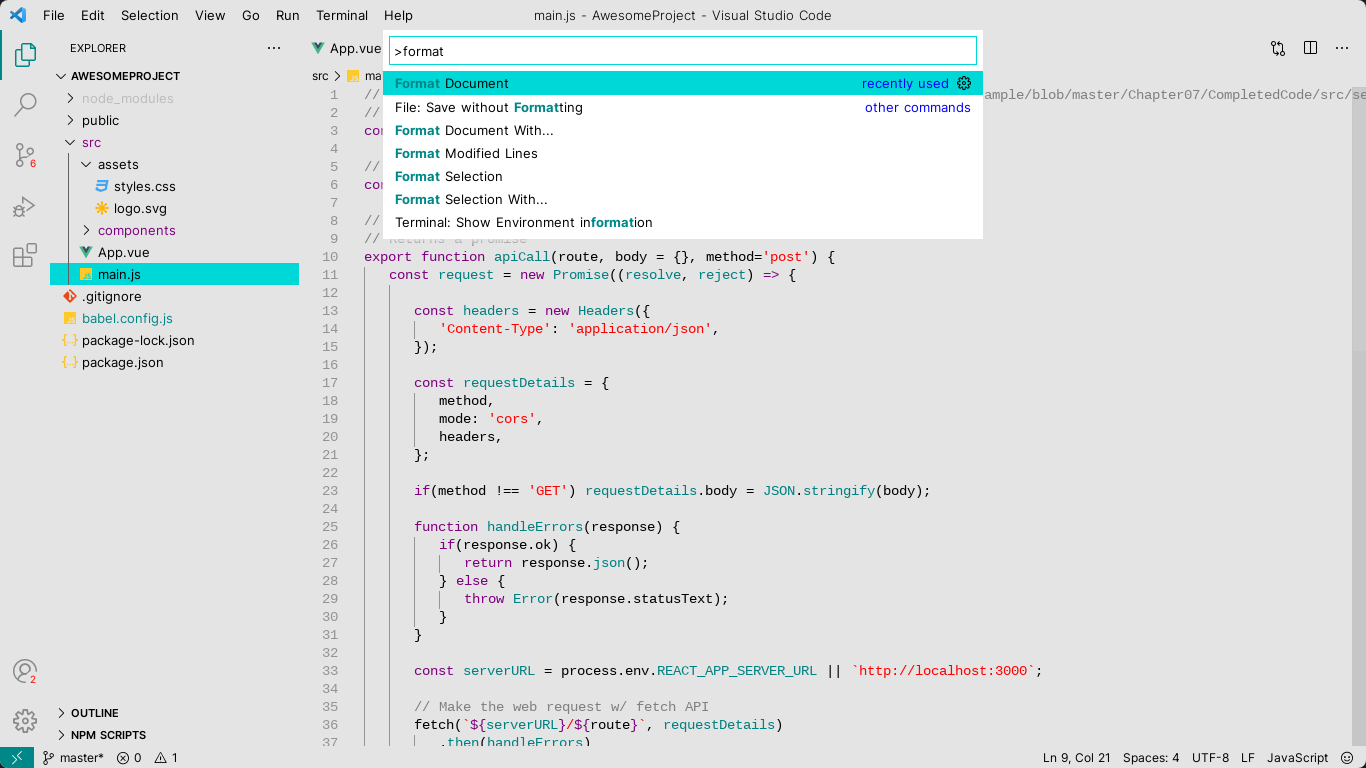Select main.js in the explorer tree
Screen dimensions: 1366x768
[x=174, y=274]
